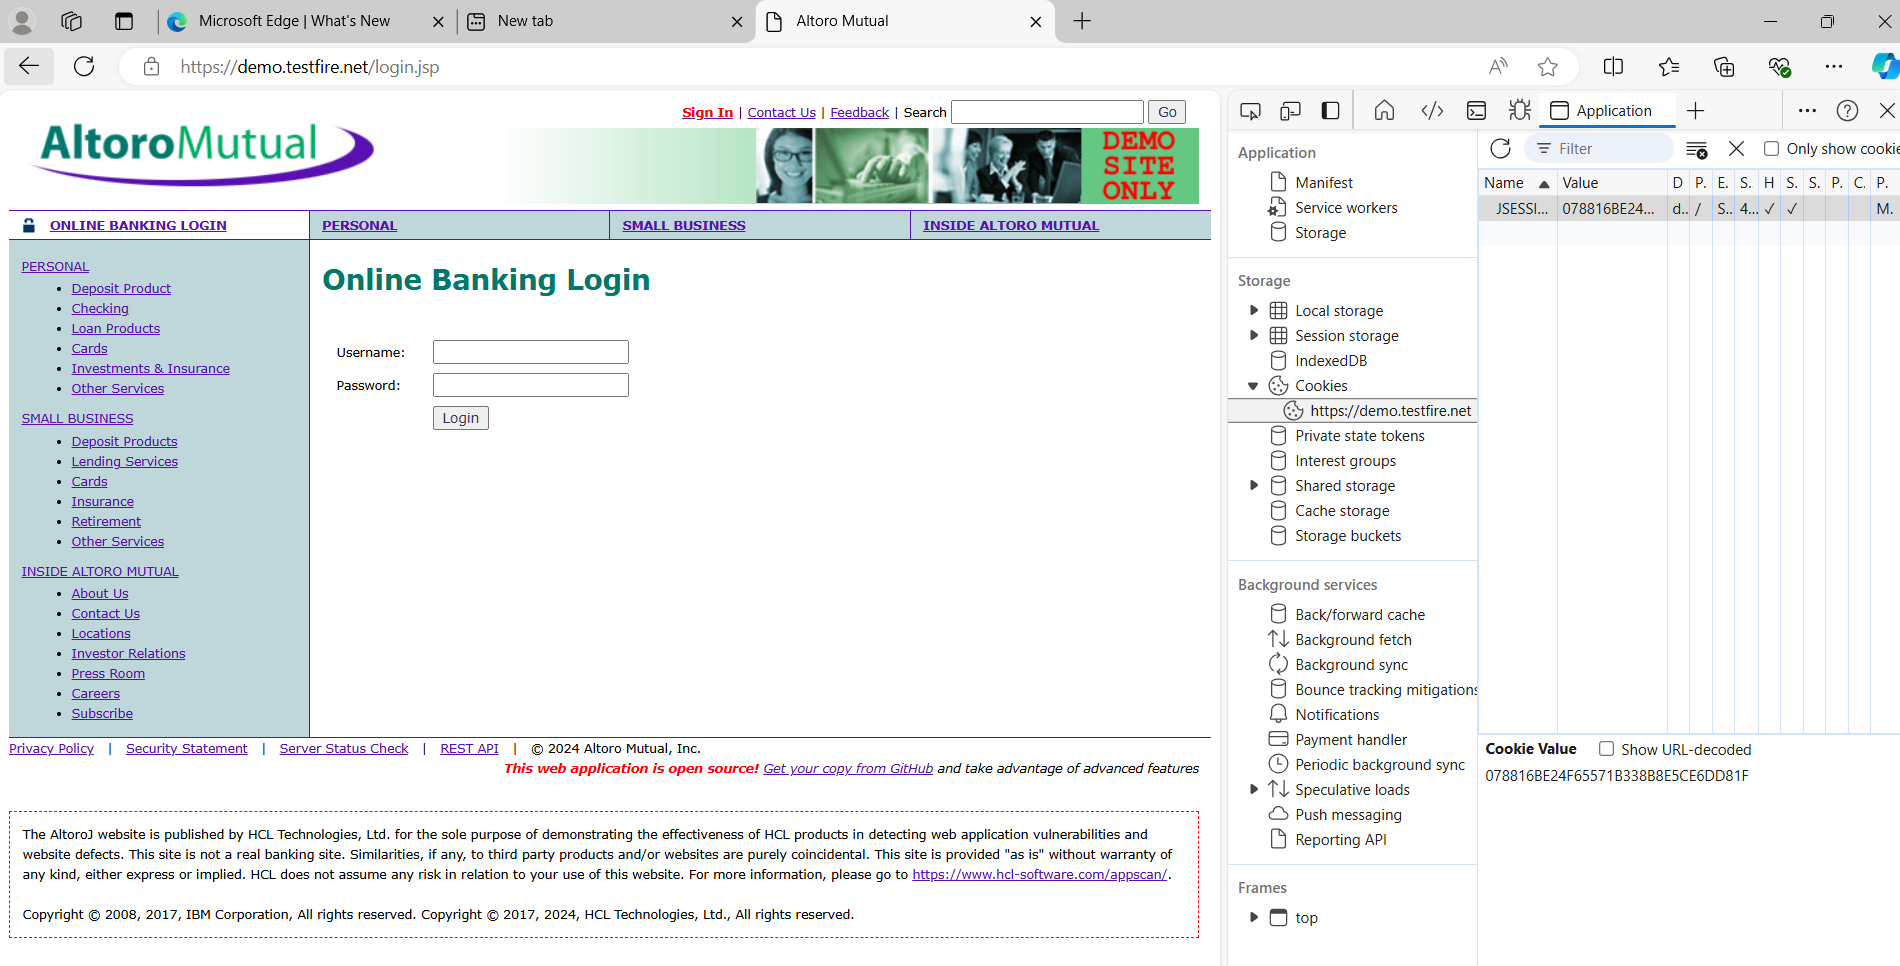The image size is (1900, 966).
Task: Clear all cookies with the clear icon
Action: pos(1696,148)
